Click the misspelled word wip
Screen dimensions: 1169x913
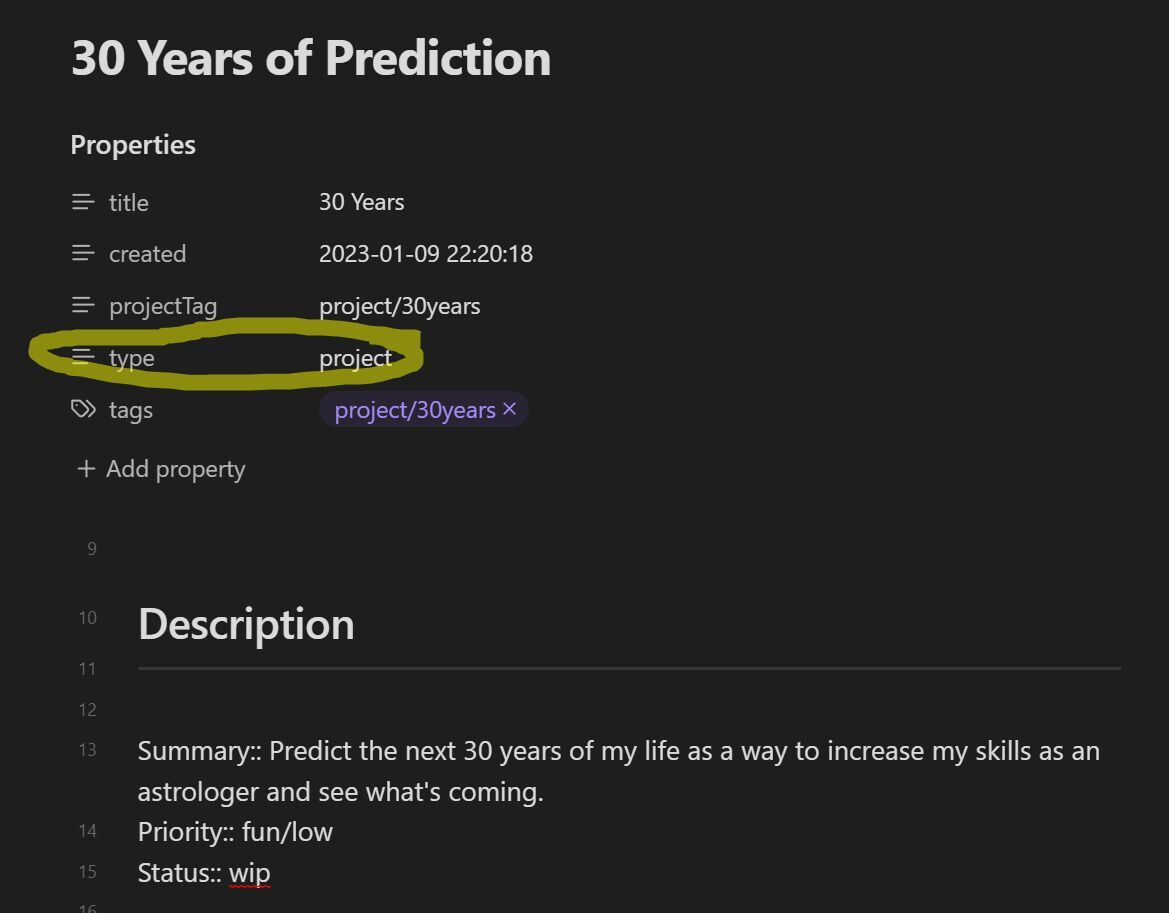tap(249, 873)
